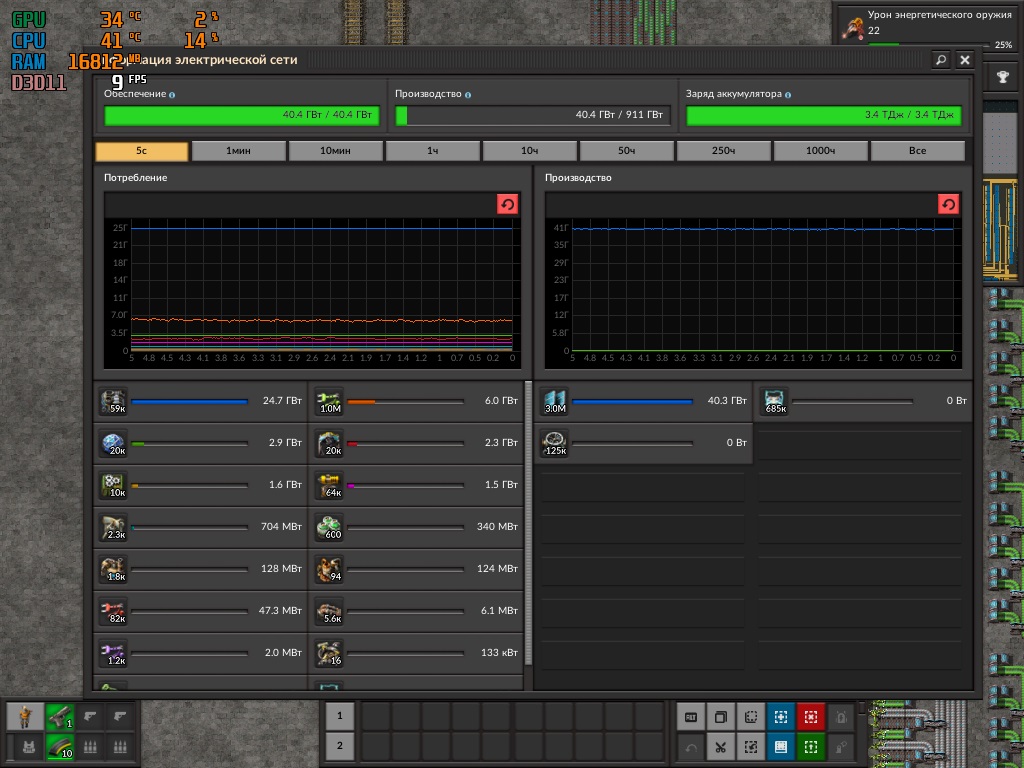Click the Обеспечение green progress bar

(241, 116)
